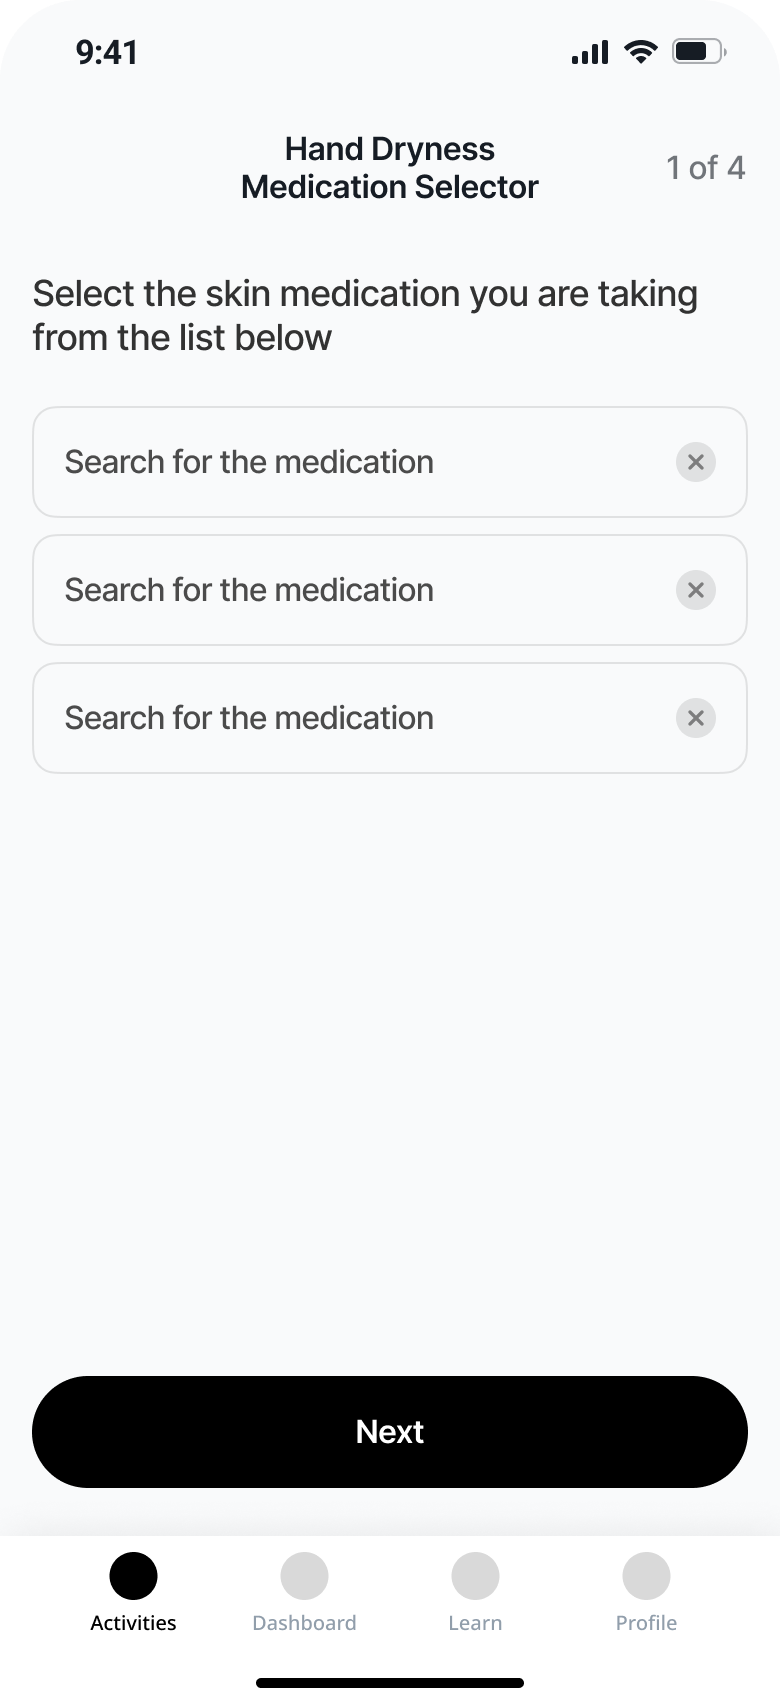Tap the circle icon above Dashboard
Screen dimensions: 780x1704
pos(304,1576)
